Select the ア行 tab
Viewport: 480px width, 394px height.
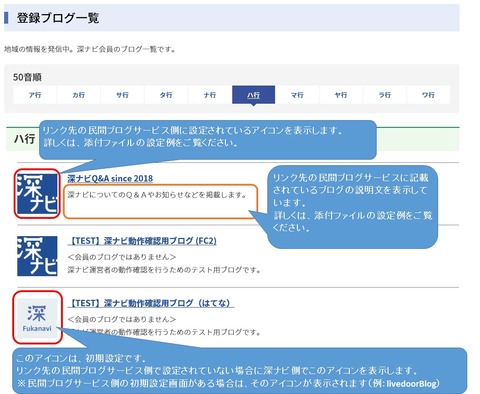[35, 95]
